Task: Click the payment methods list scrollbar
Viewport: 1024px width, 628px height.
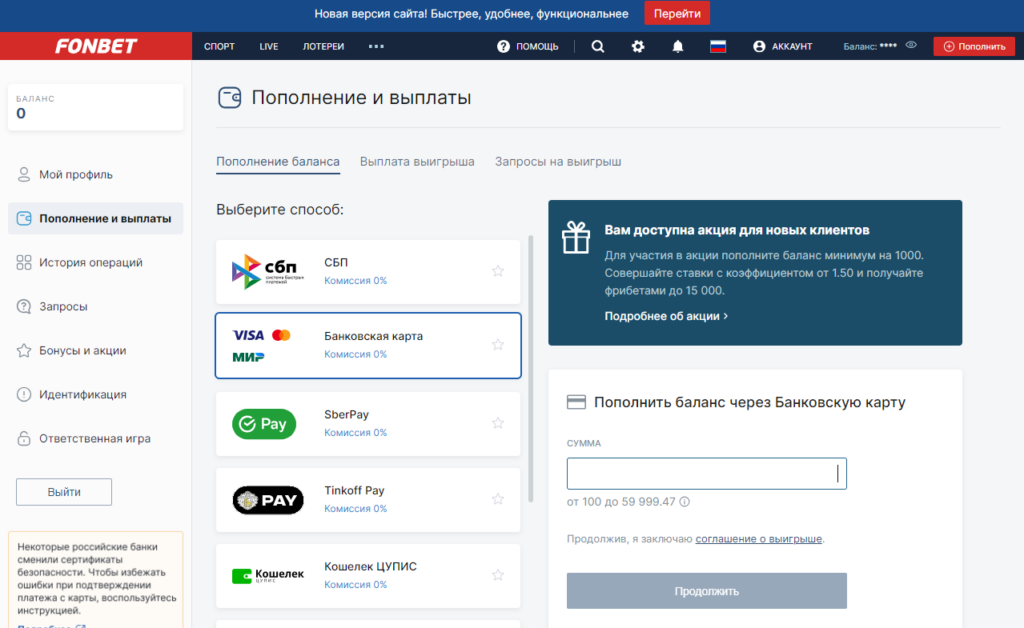Action: (x=531, y=369)
